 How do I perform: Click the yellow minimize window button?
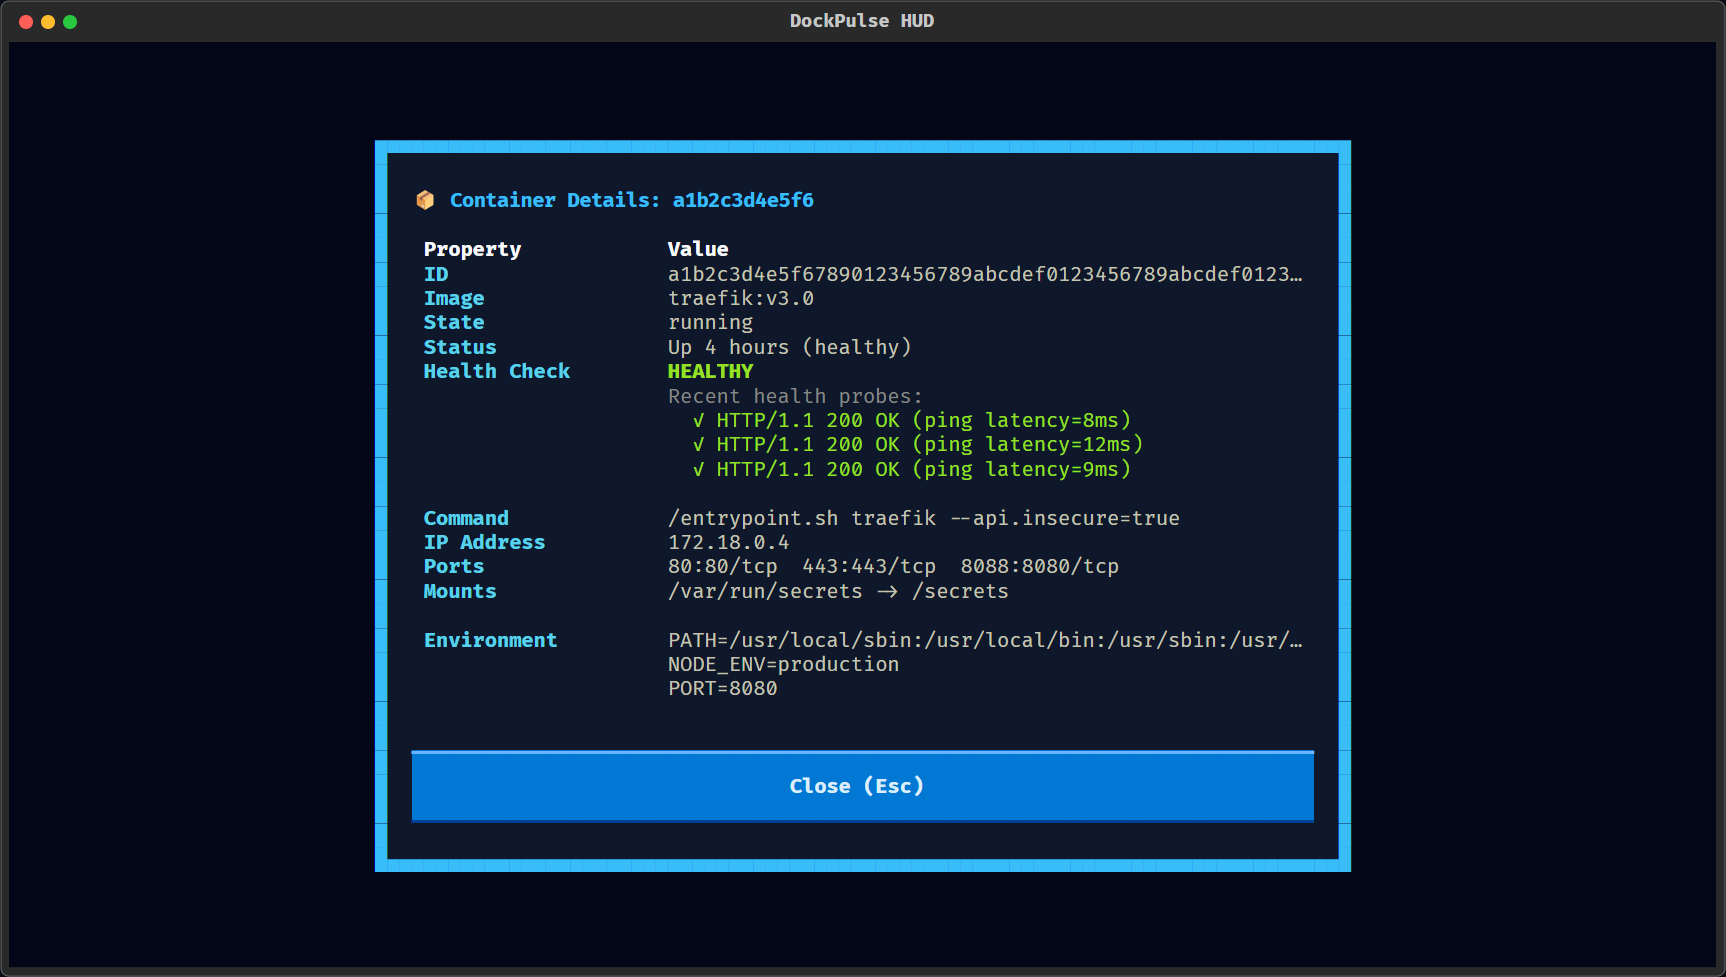tap(48, 22)
